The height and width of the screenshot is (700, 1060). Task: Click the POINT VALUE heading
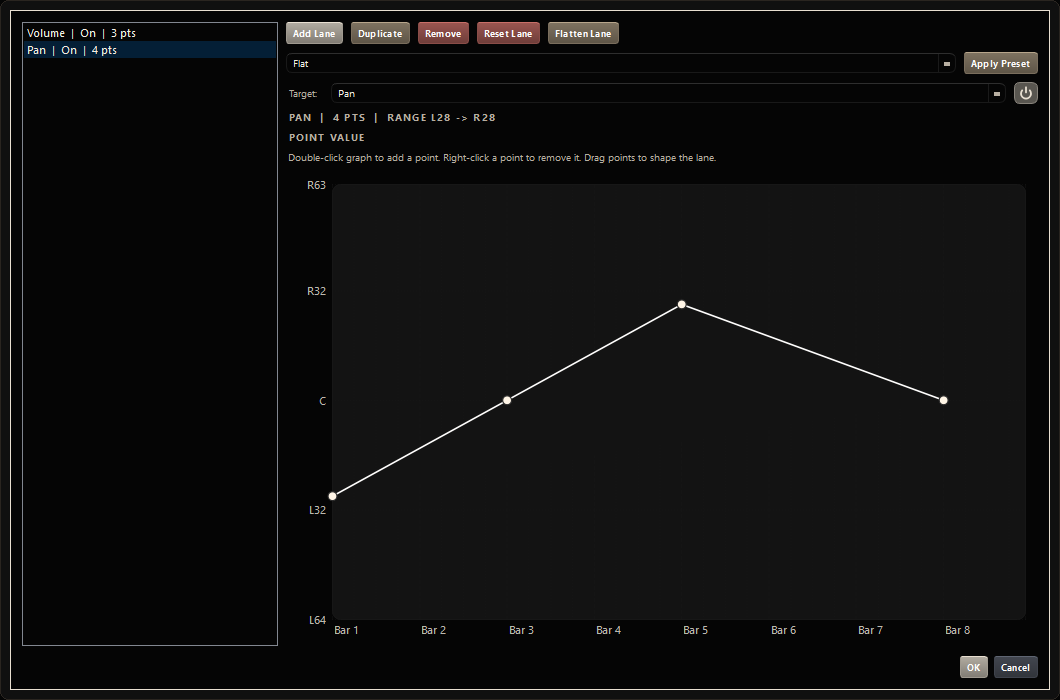point(327,137)
